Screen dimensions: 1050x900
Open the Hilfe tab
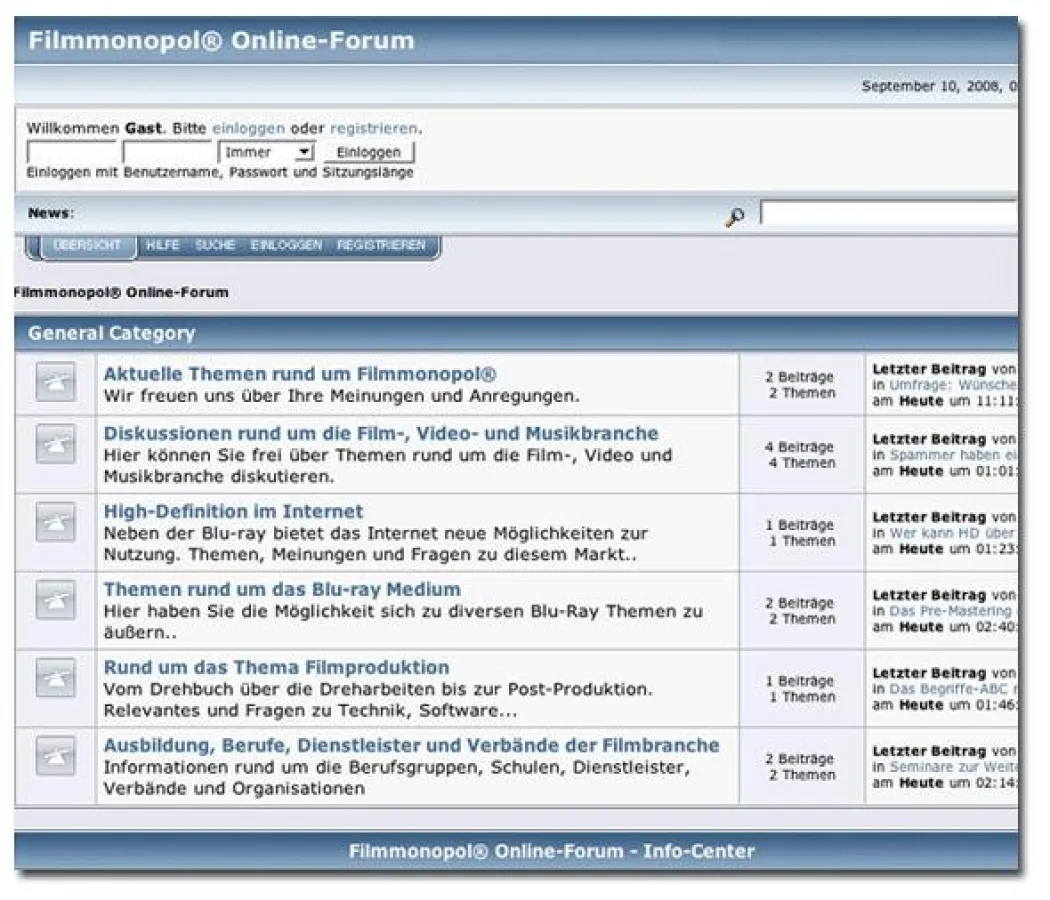tap(163, 245)
